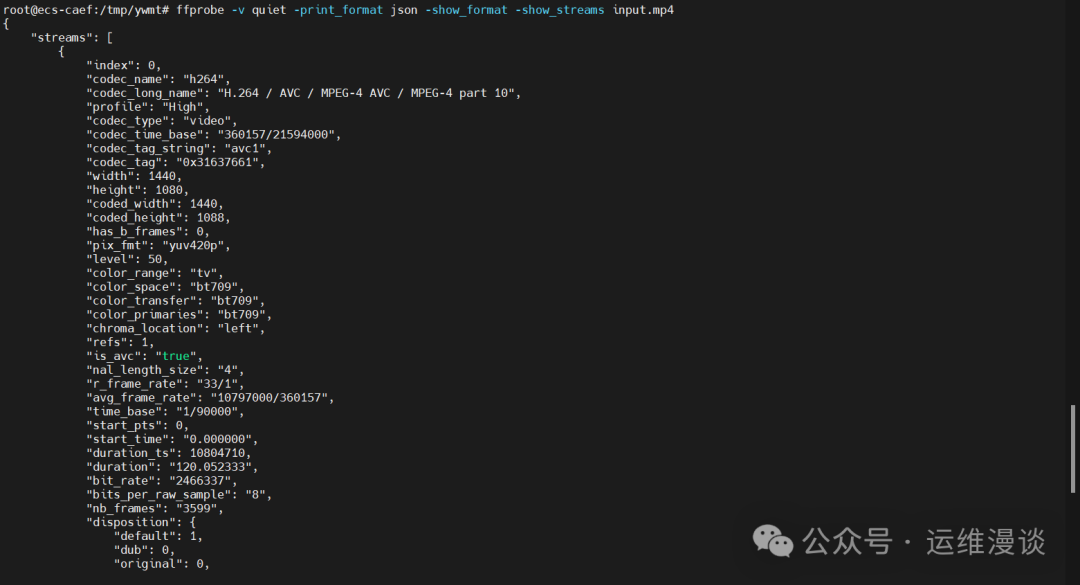
Task: Click the "r_frame_rate": "33/1" line
Action: tap(162, 383)
